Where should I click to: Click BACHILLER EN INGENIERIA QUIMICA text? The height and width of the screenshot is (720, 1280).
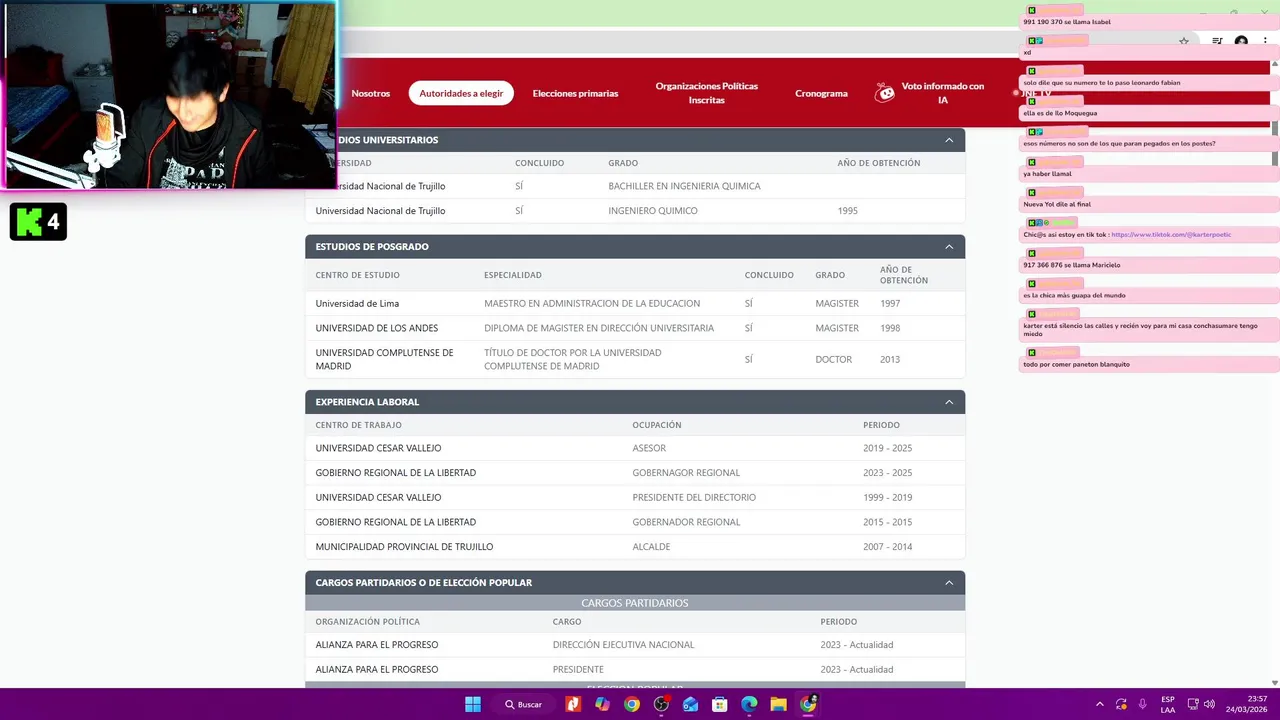pos(684,186)
